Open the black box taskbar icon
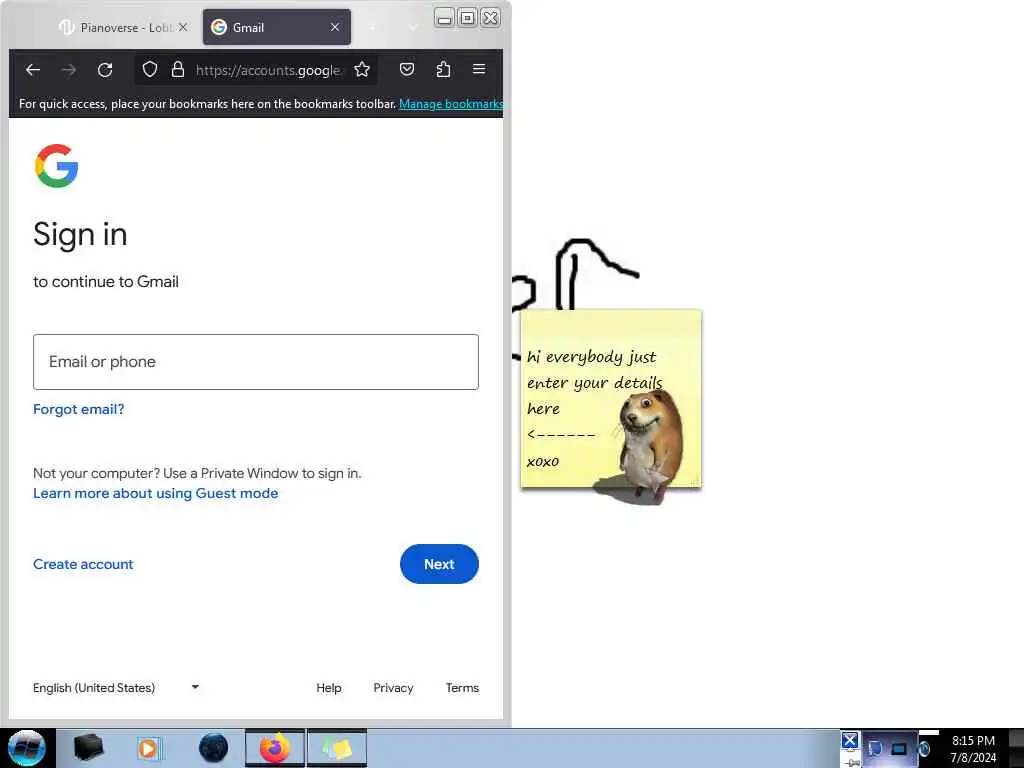 (88, 748)
